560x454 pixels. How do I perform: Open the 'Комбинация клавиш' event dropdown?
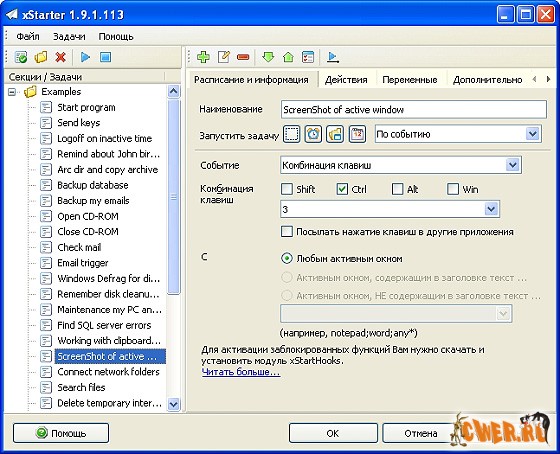pos(512,165)
